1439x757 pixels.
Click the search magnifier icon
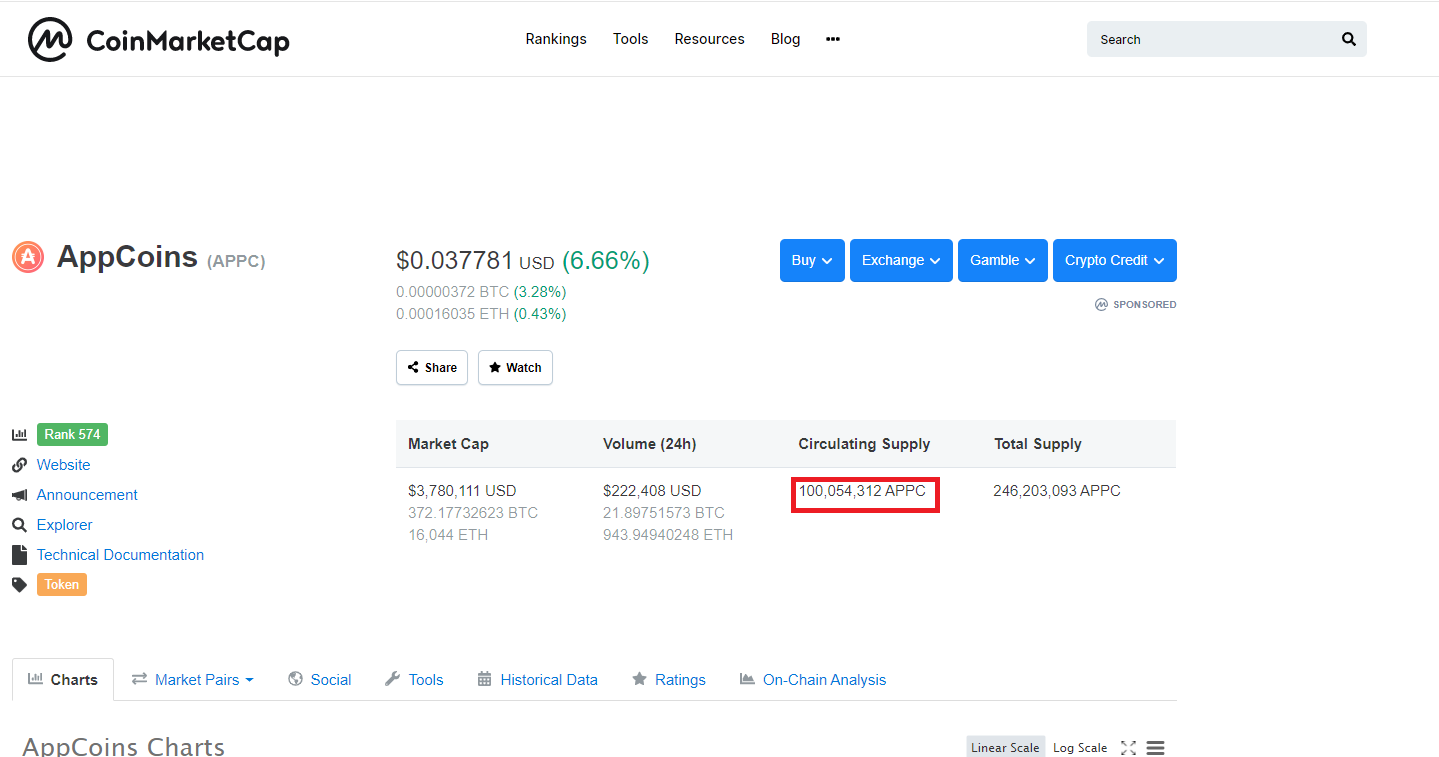pos(1349,40)
